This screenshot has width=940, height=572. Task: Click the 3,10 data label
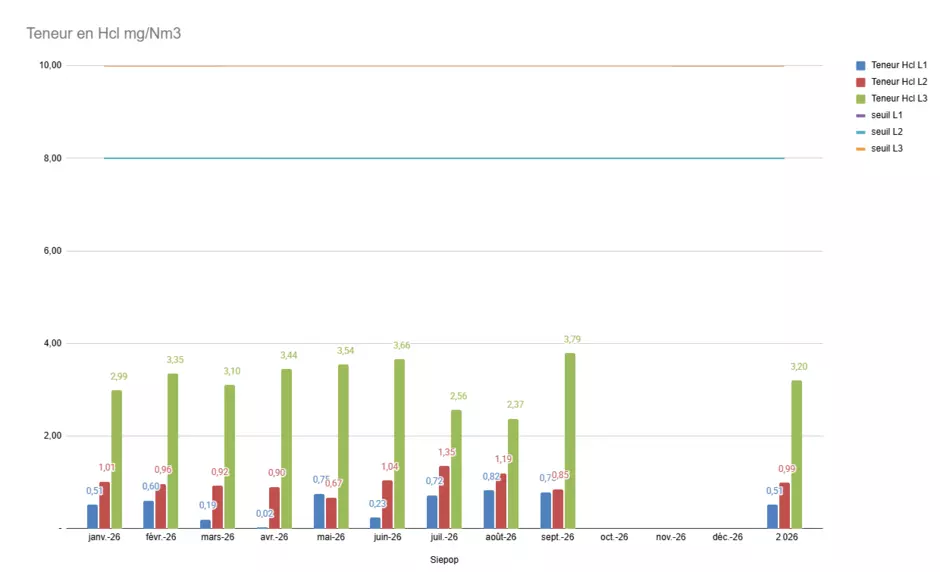click(232, 372)
